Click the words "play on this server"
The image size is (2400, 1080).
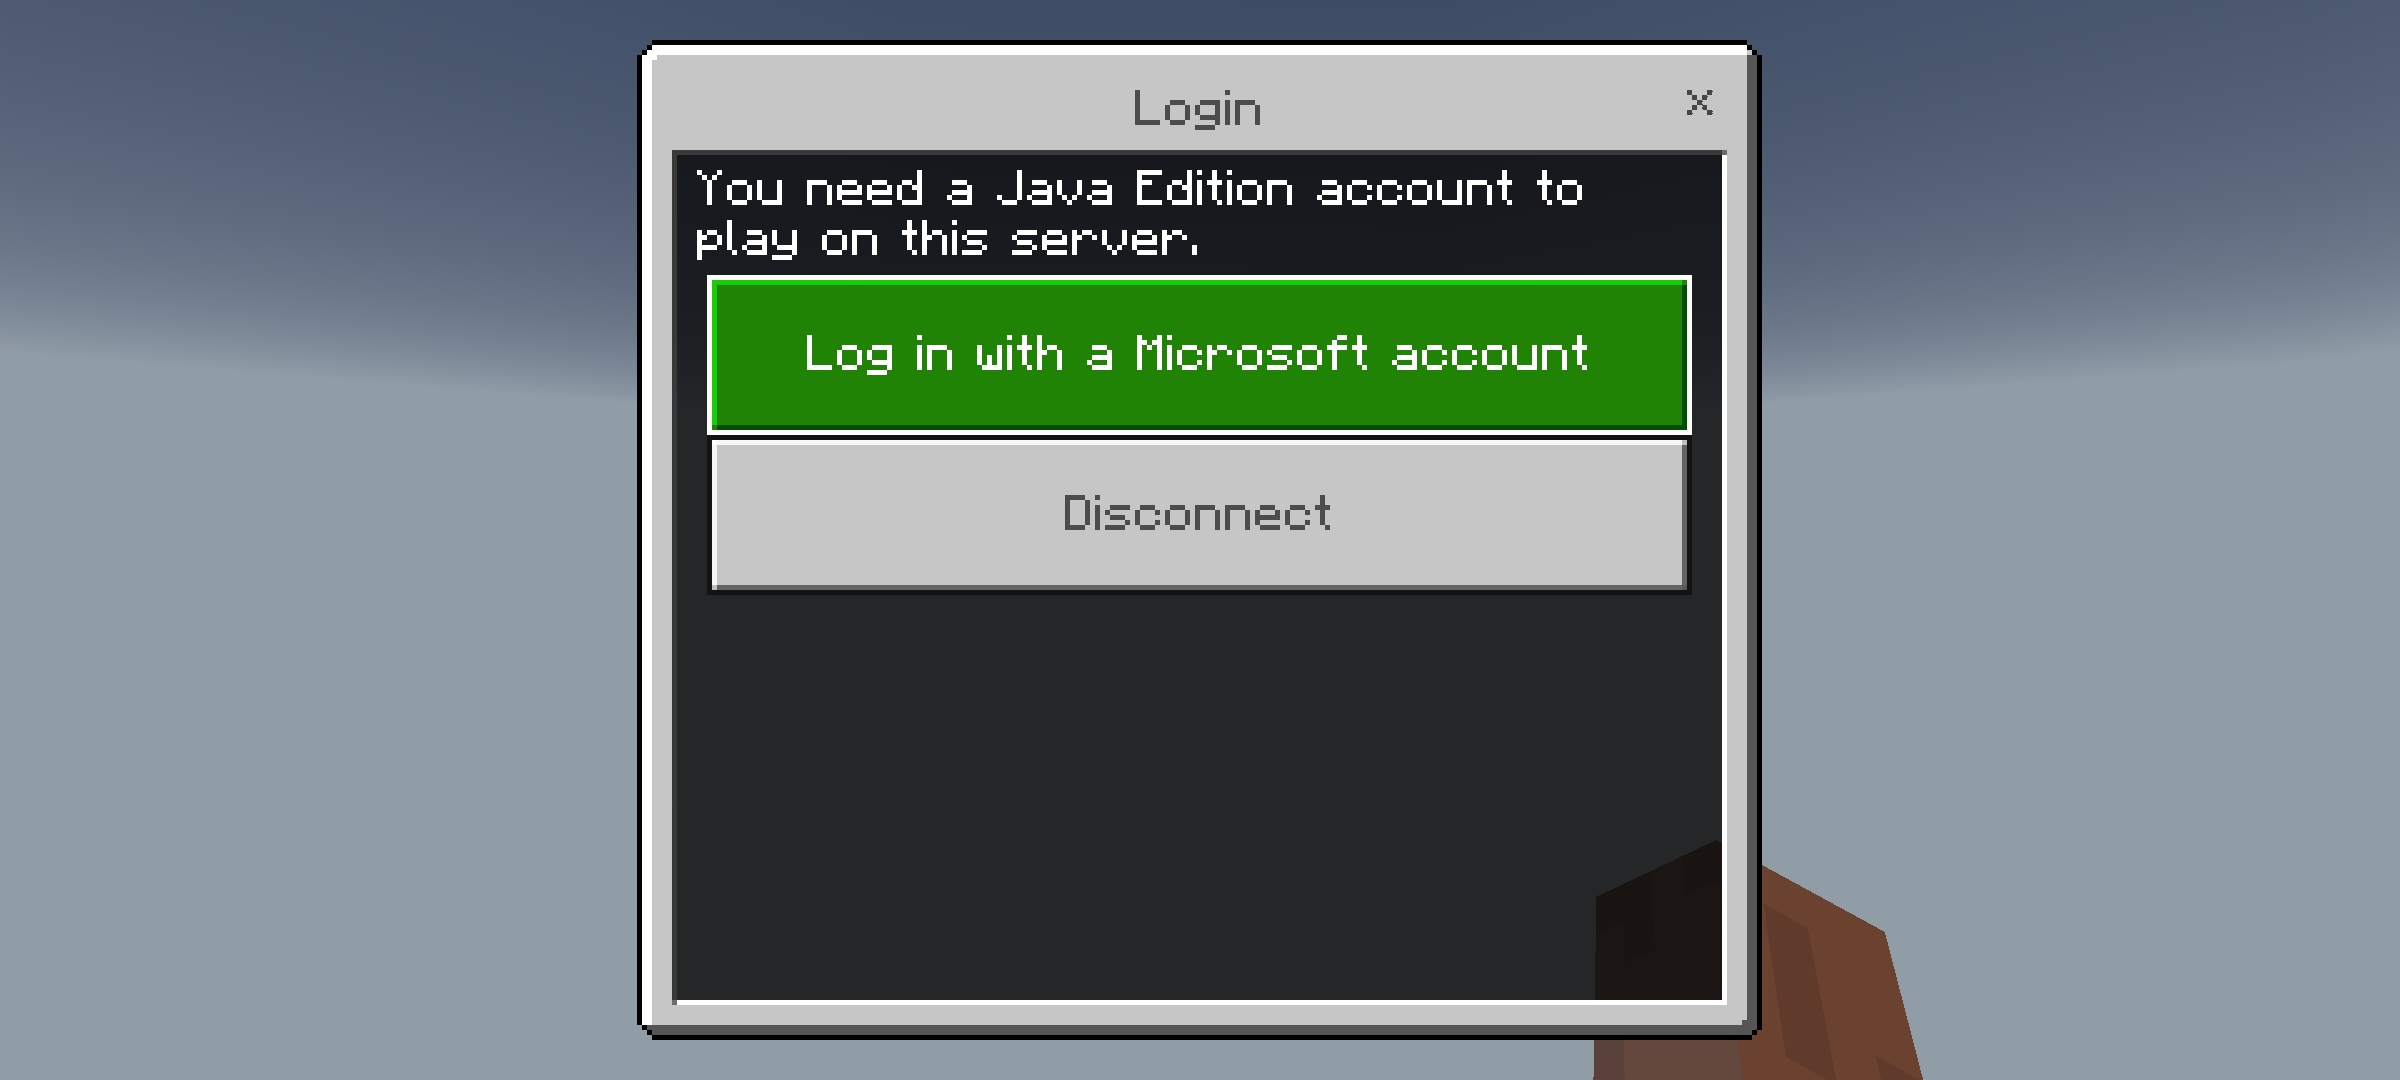tap(946, 240)
